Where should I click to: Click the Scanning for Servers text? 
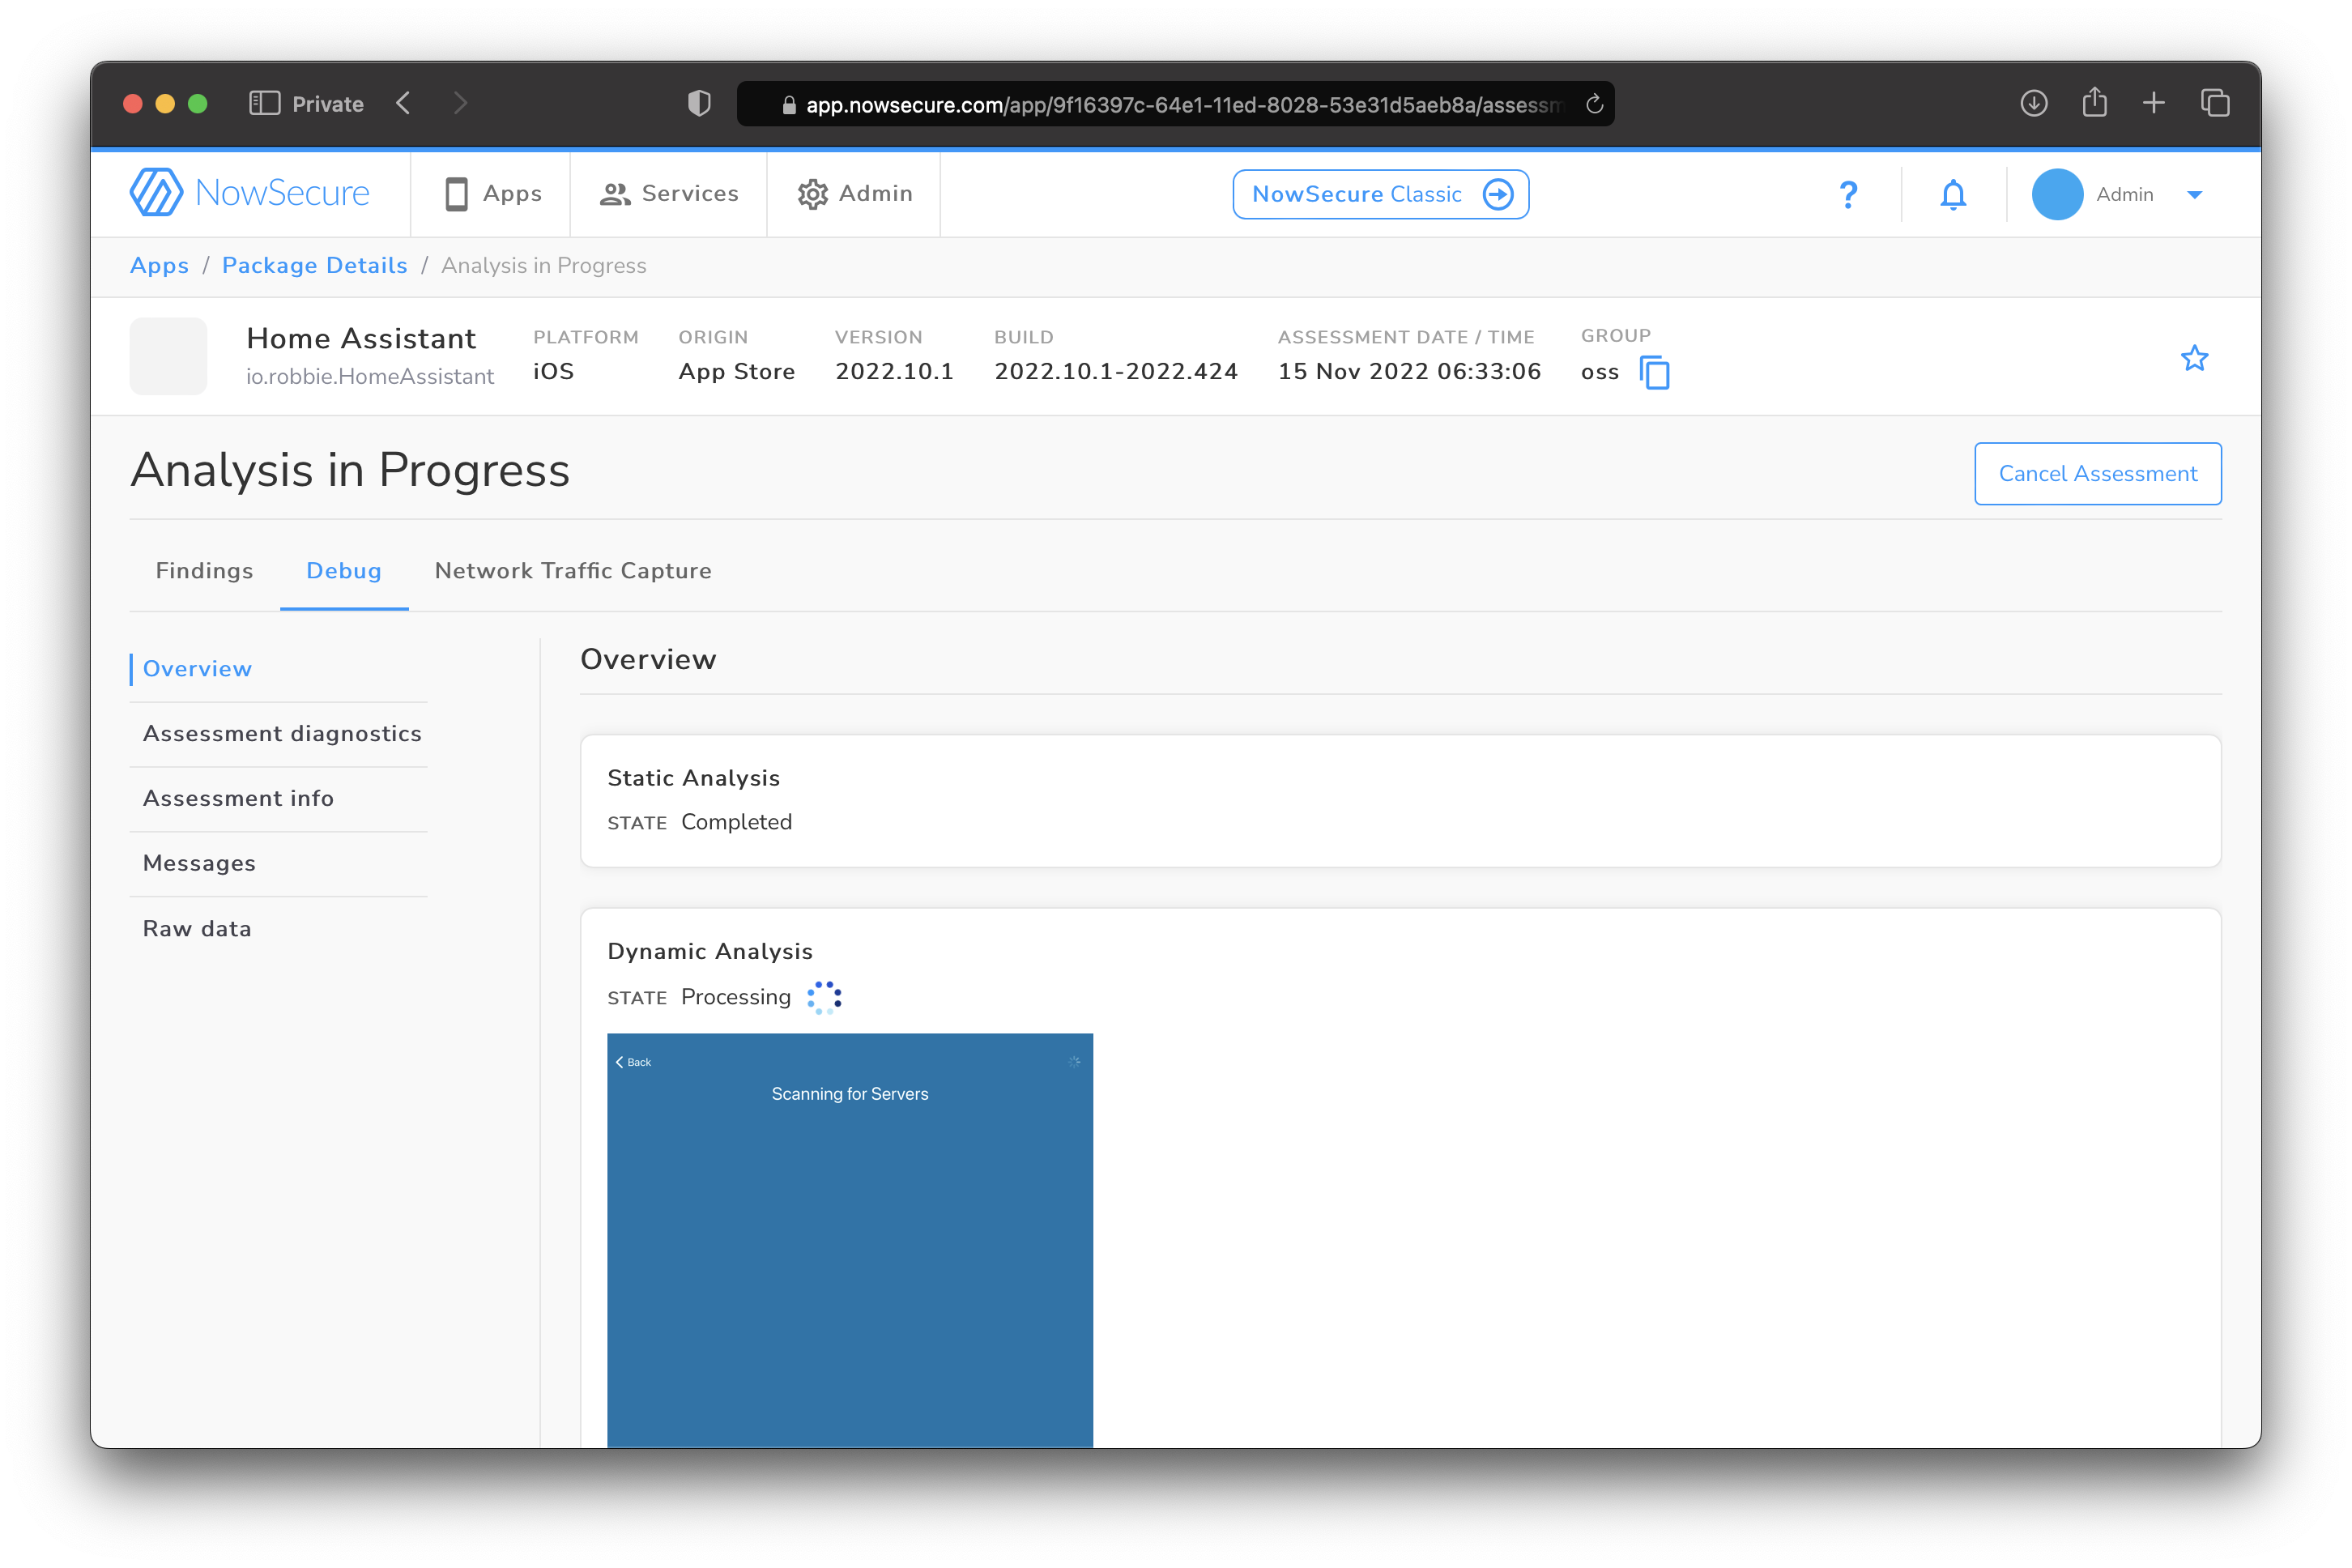[x=850, y=1094]
